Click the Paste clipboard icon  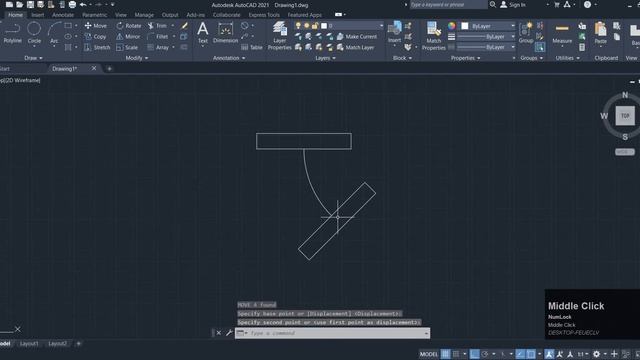click(x=600, y=33)
